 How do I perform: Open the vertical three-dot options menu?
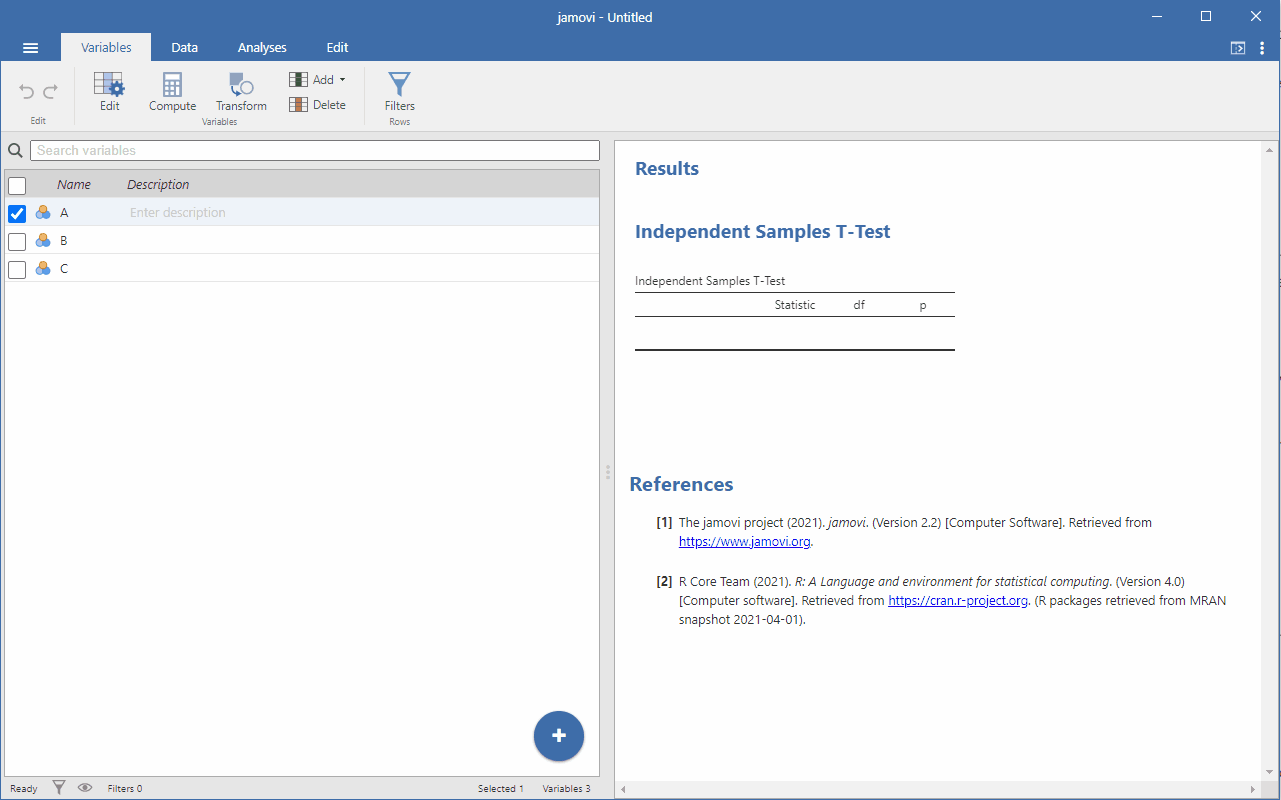click(x=1262, y=48)
